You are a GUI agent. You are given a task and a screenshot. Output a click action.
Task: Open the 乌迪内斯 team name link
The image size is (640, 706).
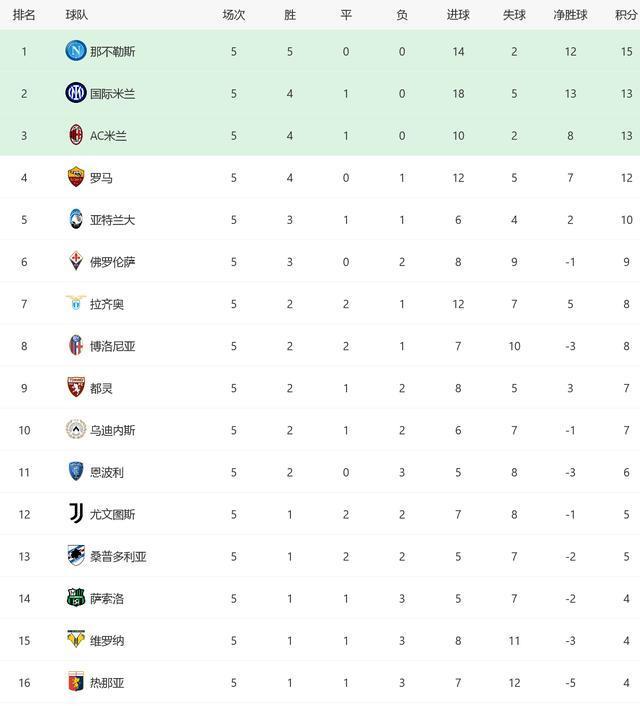(113, 430)
